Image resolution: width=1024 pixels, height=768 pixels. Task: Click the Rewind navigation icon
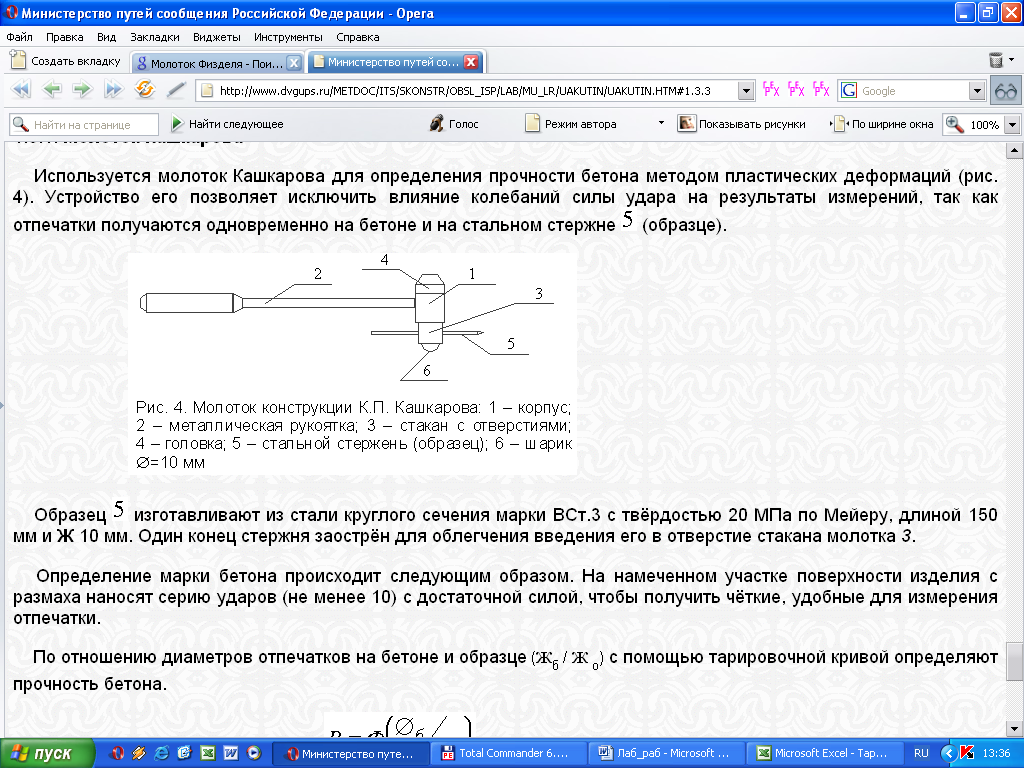click(x=21, y=89)
